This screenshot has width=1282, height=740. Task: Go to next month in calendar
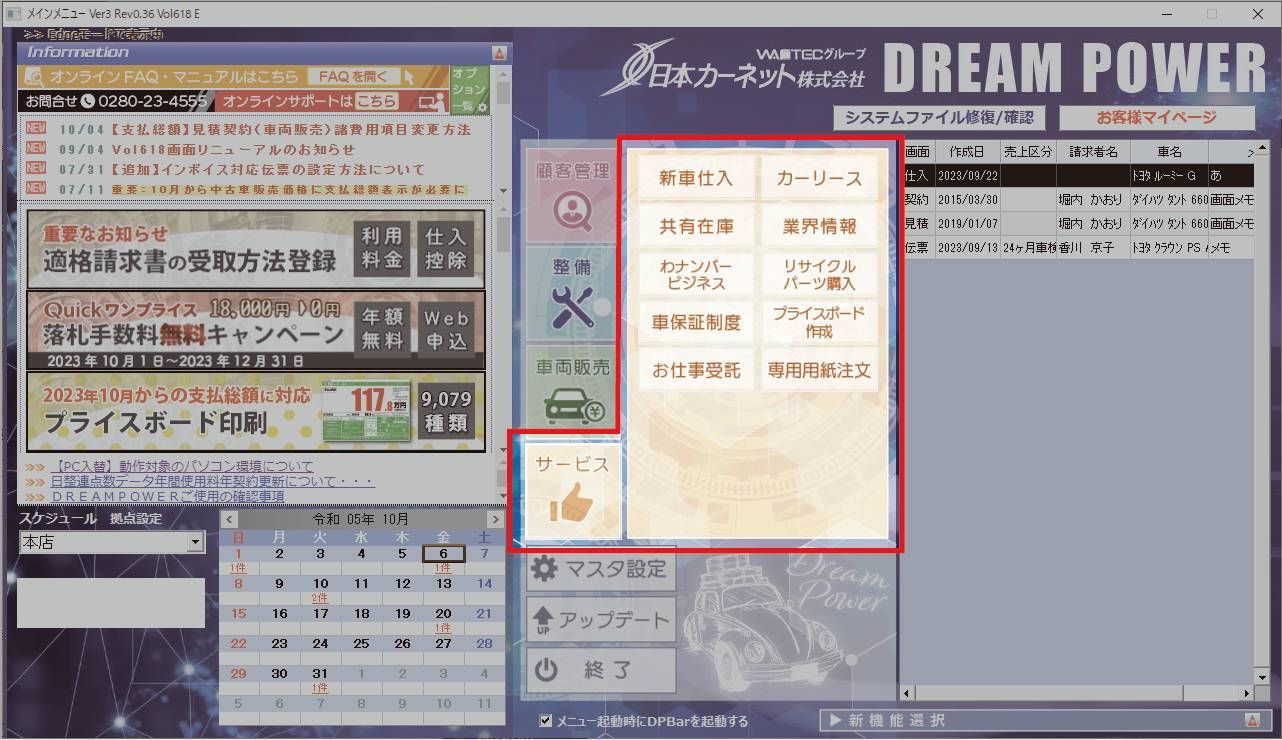tap(495, 519)
